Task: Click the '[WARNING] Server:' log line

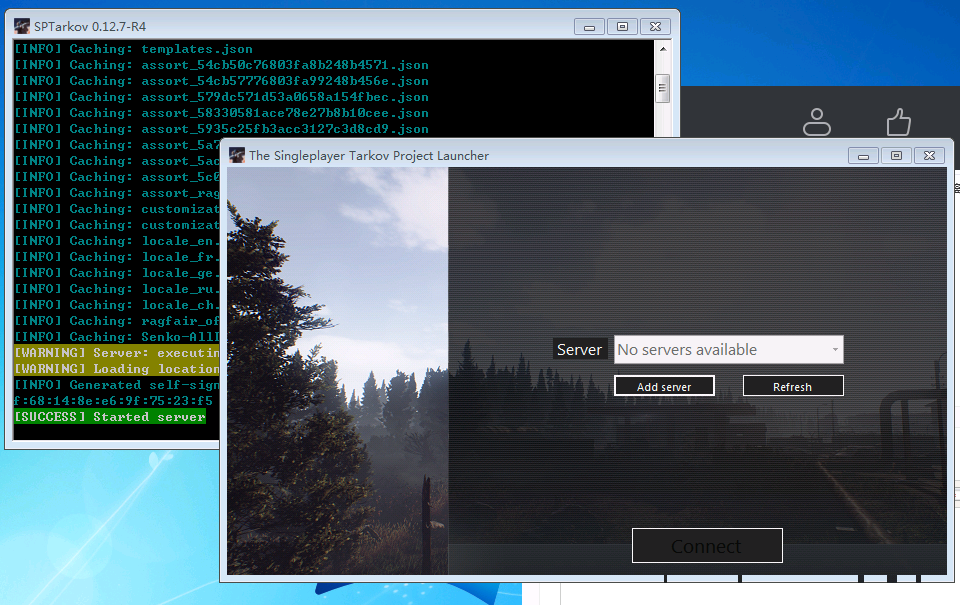Action: pyautogui.click(x=116, y=353)
